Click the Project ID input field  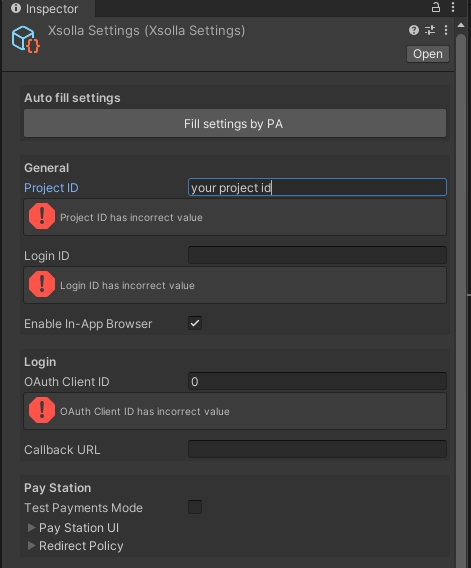[x=317, y=187]
